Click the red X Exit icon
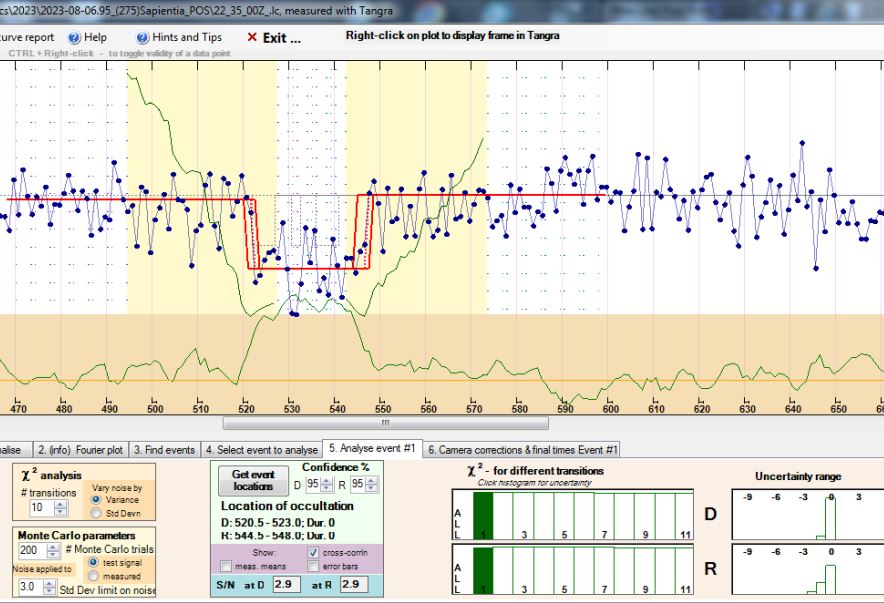Screen dimensions: 884x603 tap(252, 37)
